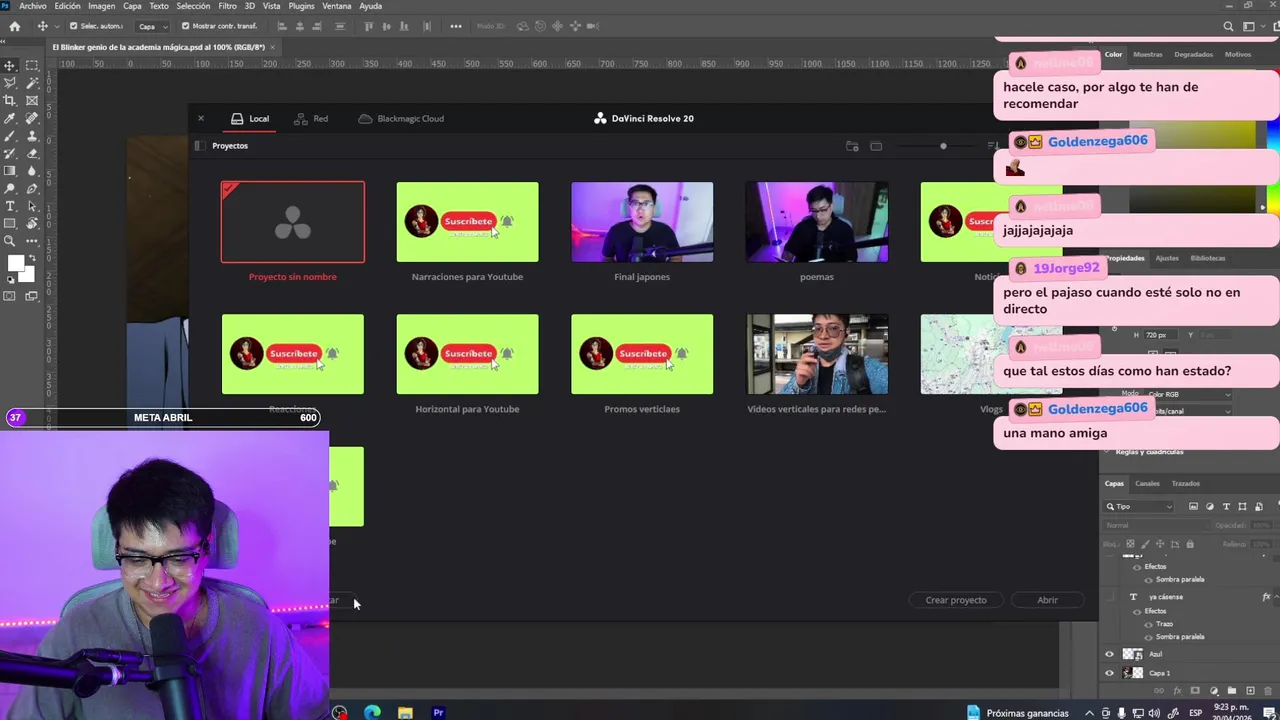The width and height of the screenshot is (1280, 720).
Task: Click the delete layer trash icon
Action: (1267, 691)
